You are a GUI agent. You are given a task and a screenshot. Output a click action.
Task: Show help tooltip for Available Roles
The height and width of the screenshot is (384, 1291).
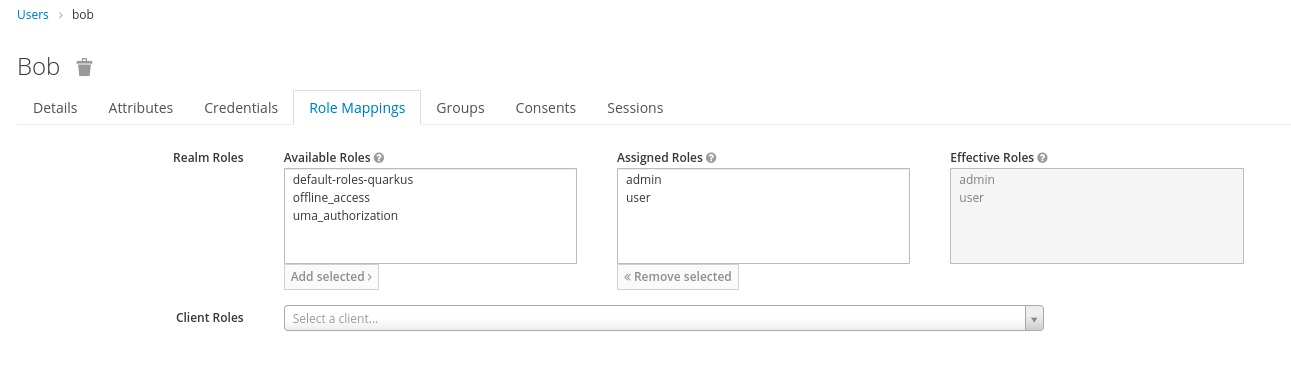point(379,158)
